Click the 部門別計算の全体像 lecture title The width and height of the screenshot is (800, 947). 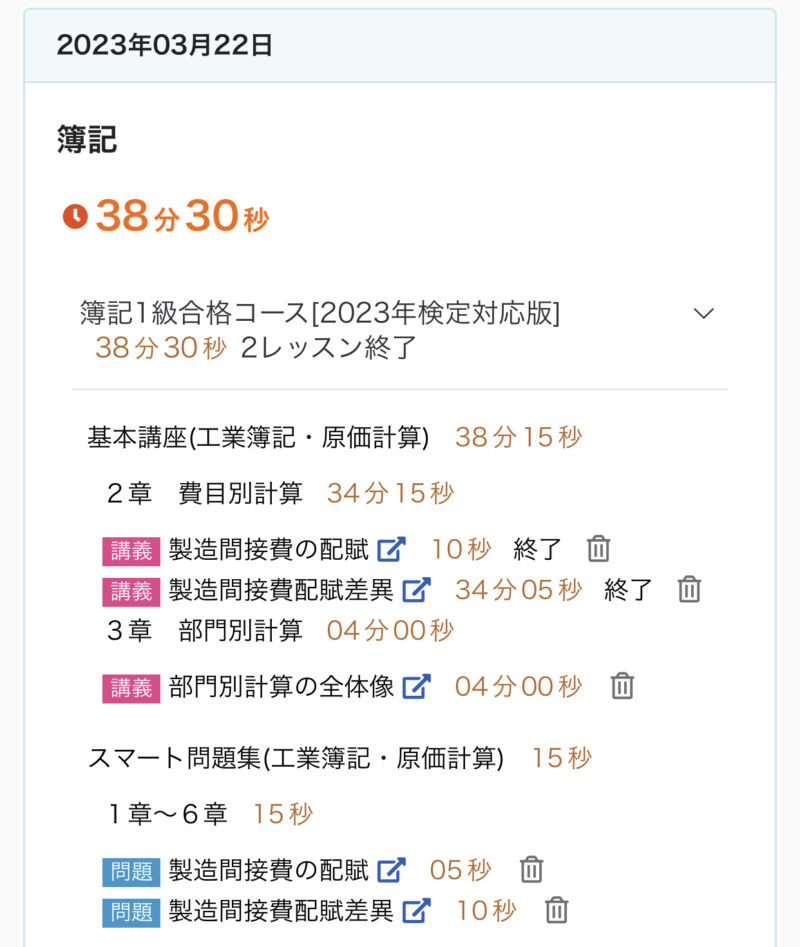(x=281, y=687)
